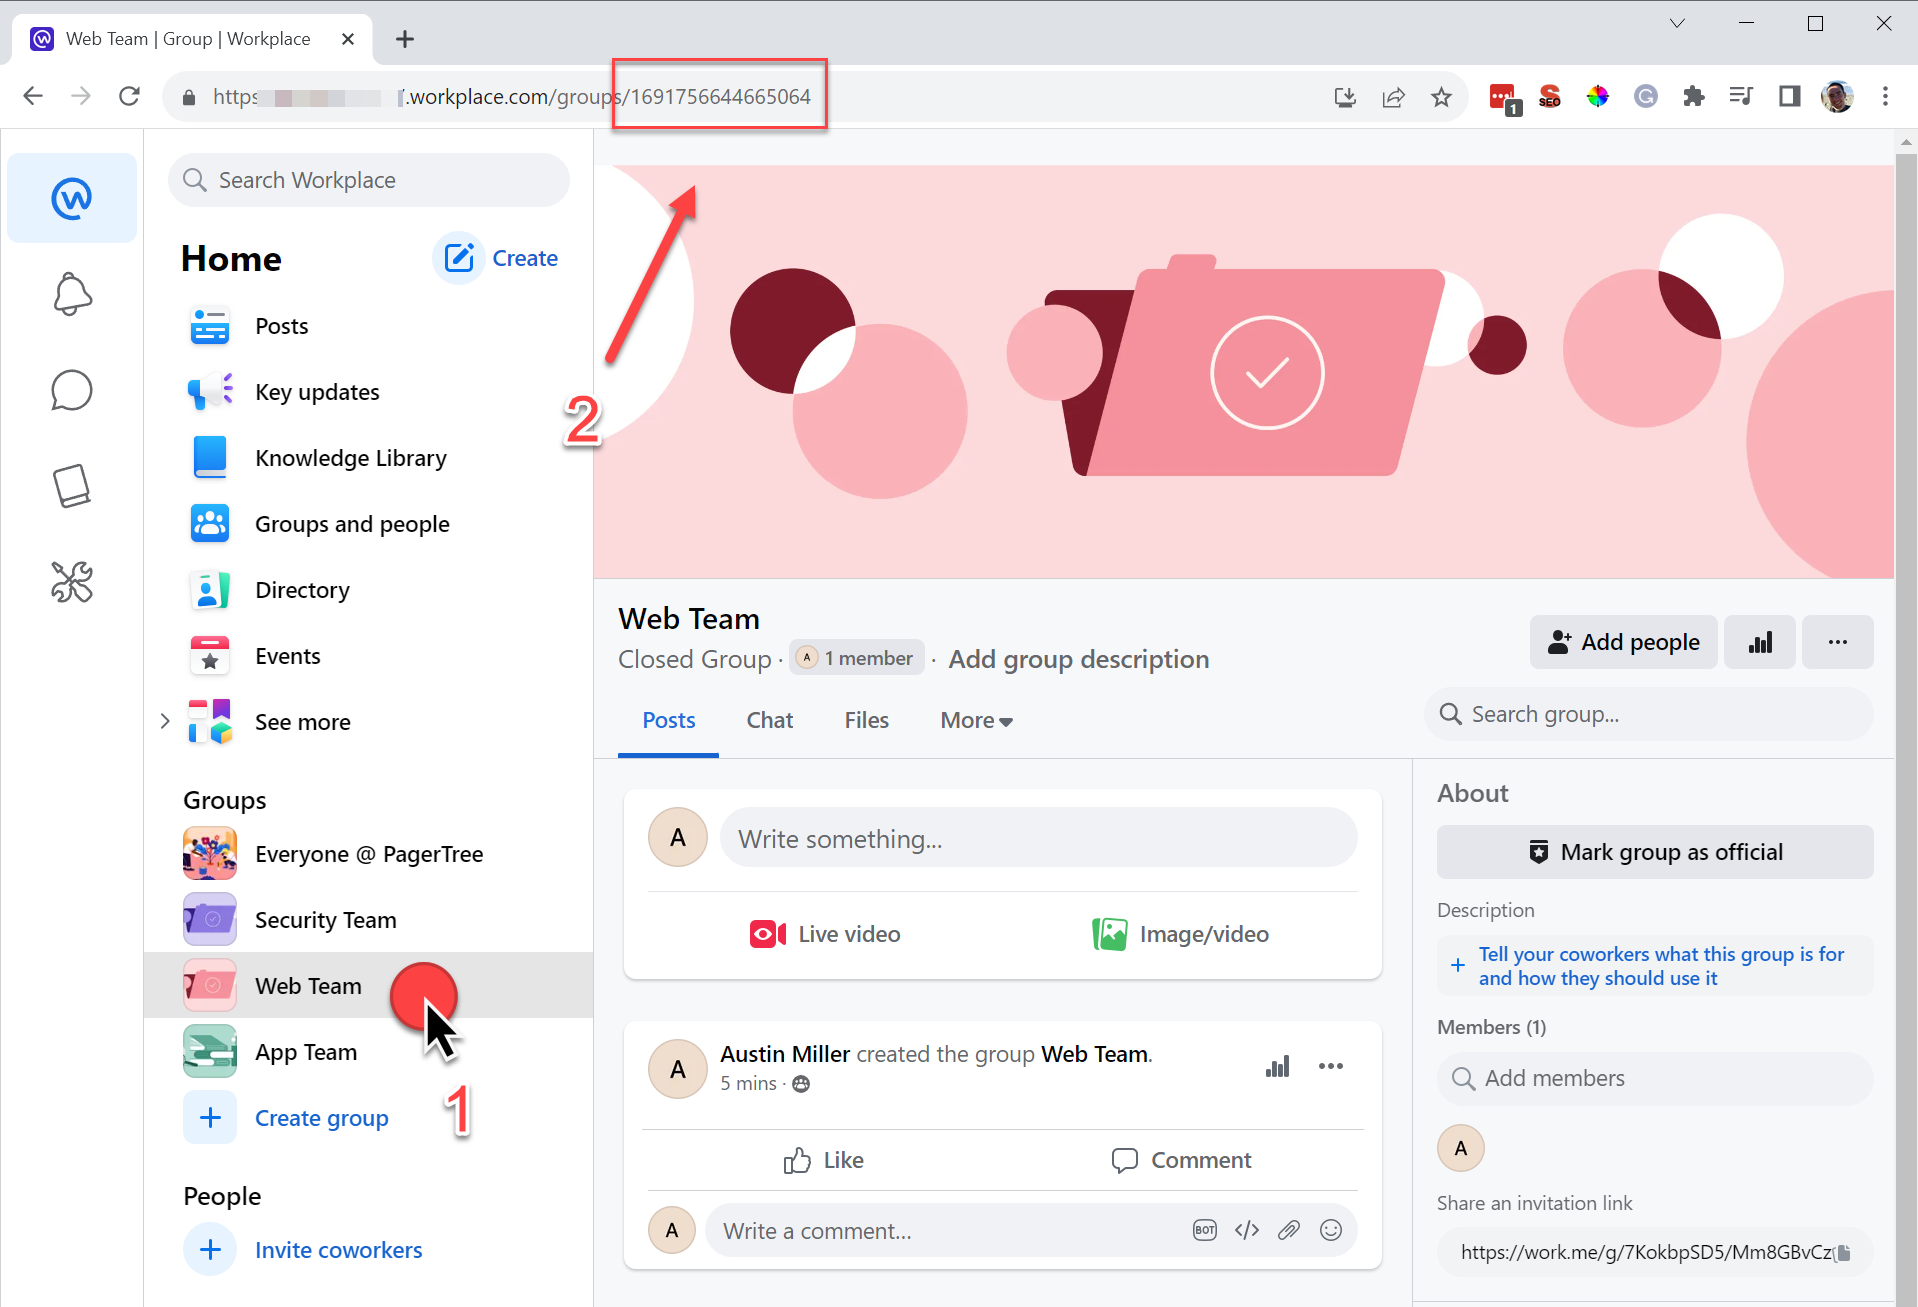Switch to the Chat tab
This screenshot has width=1918, height=1307.
click(769, 720)
